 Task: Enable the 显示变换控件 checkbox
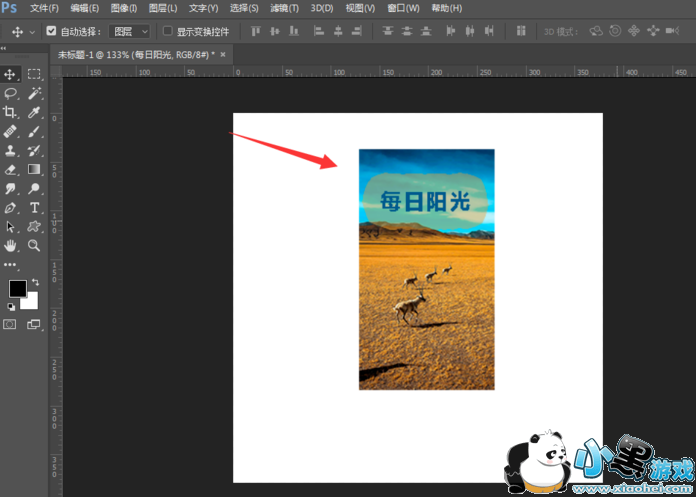coord(168,31)
